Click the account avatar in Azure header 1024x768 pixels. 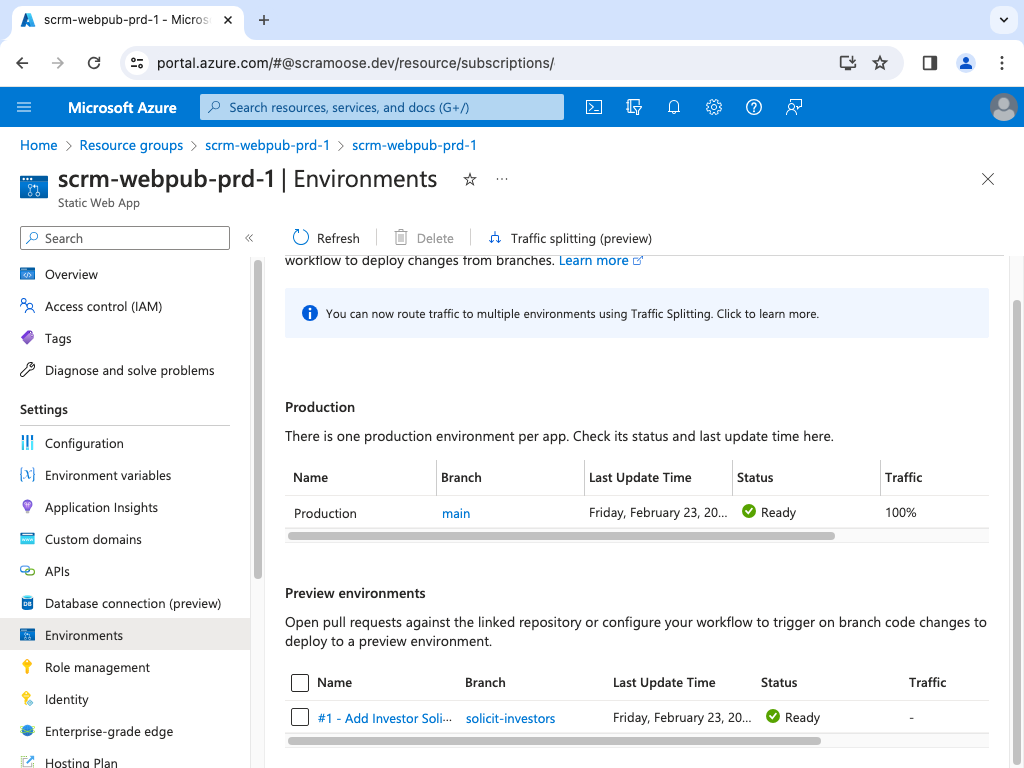click(x=1004, y=107)
